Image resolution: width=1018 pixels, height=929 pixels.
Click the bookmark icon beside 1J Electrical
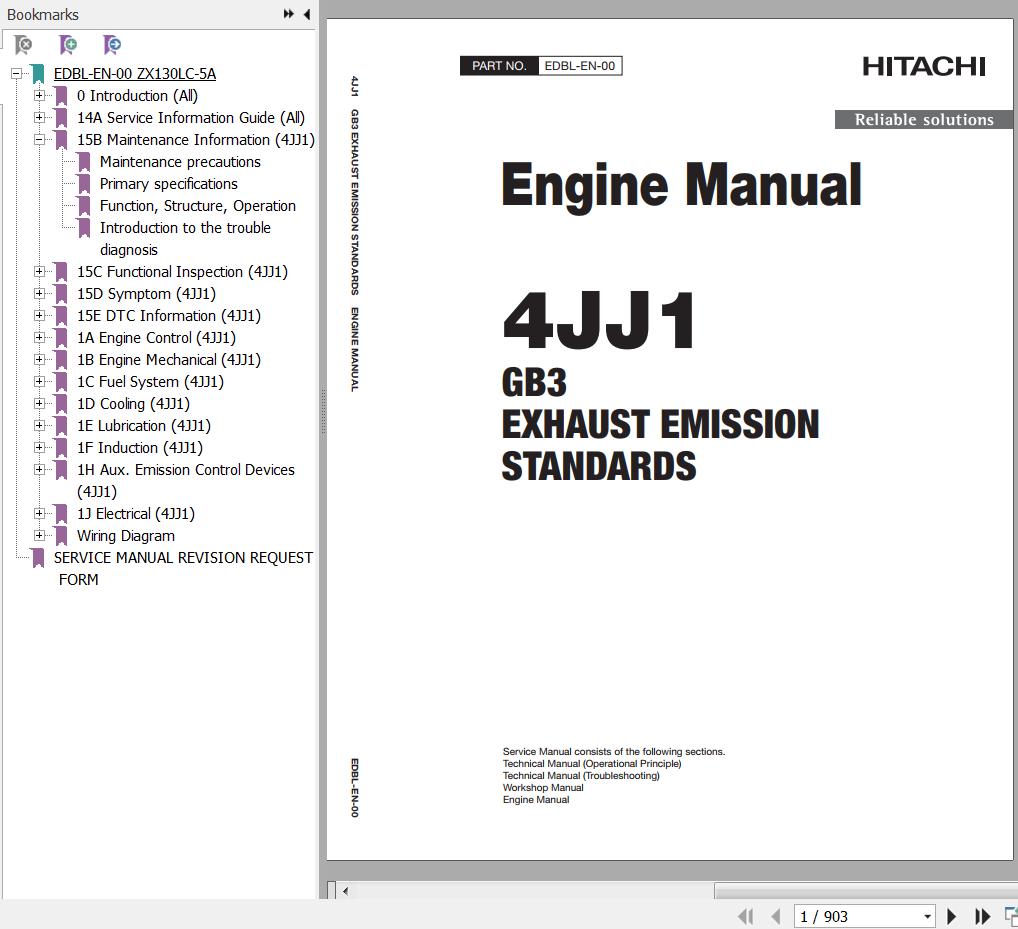(x=62, y=514)
